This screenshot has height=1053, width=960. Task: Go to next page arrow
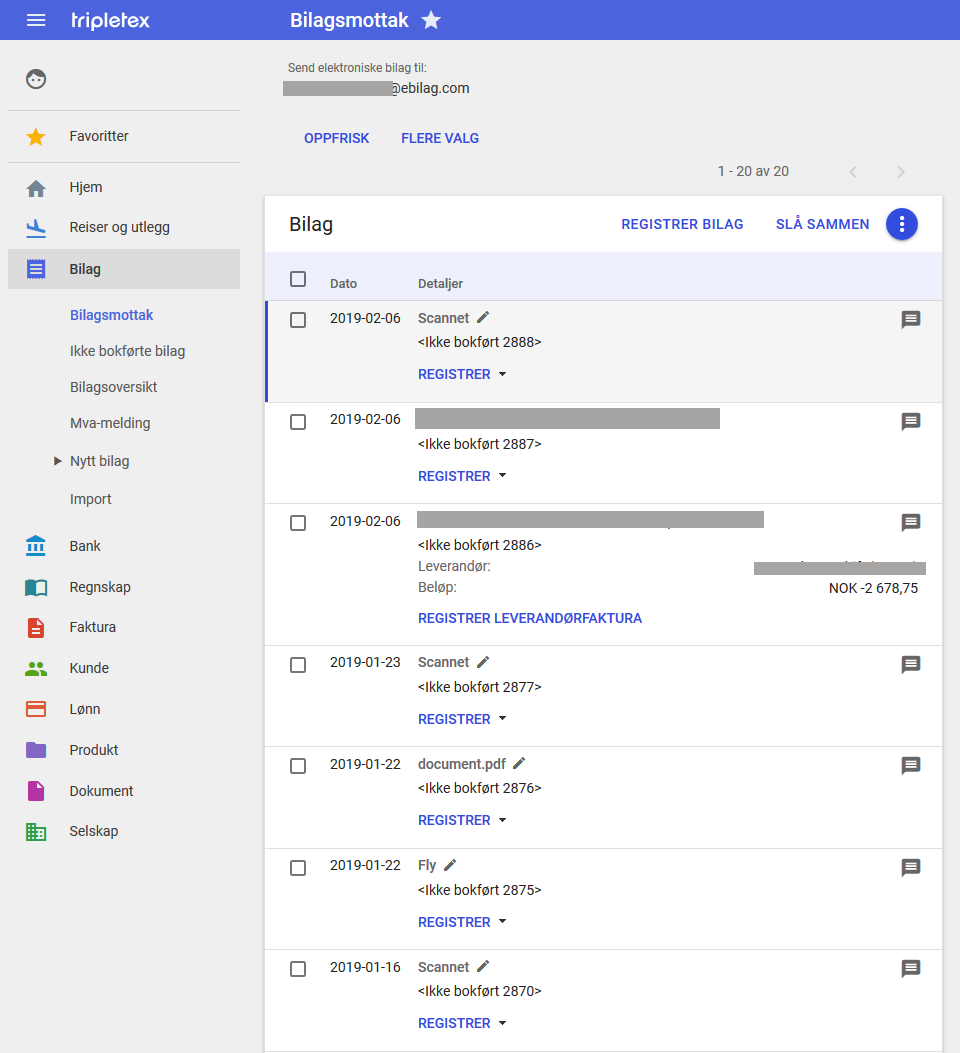pyautogui.click(x=900, y=172)
